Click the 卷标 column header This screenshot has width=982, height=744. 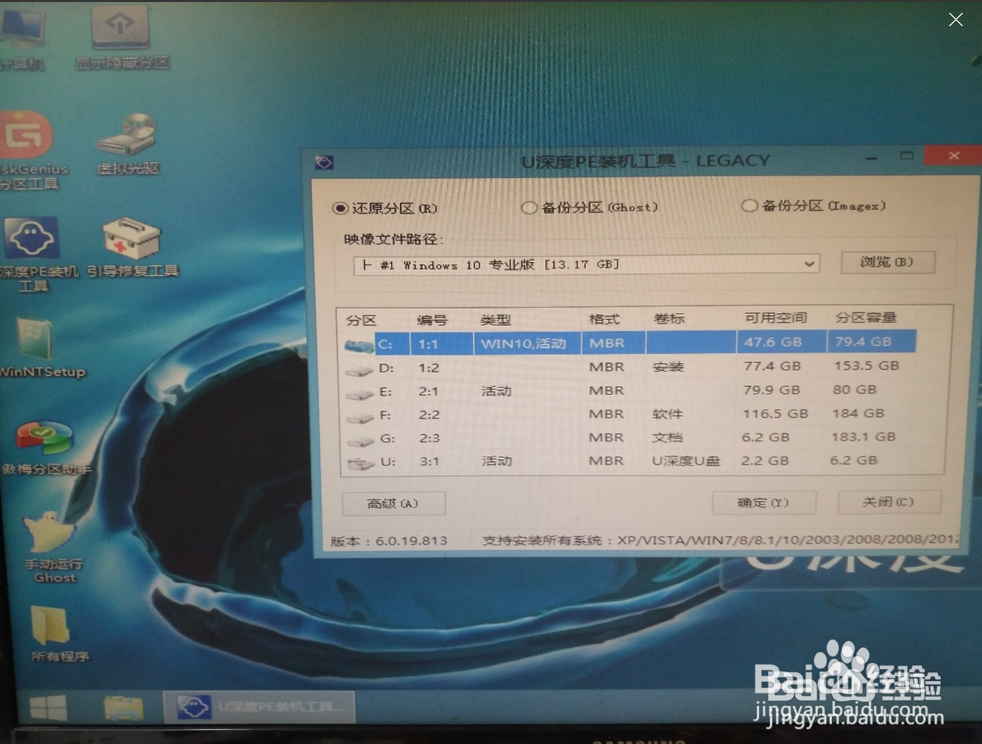669,319
